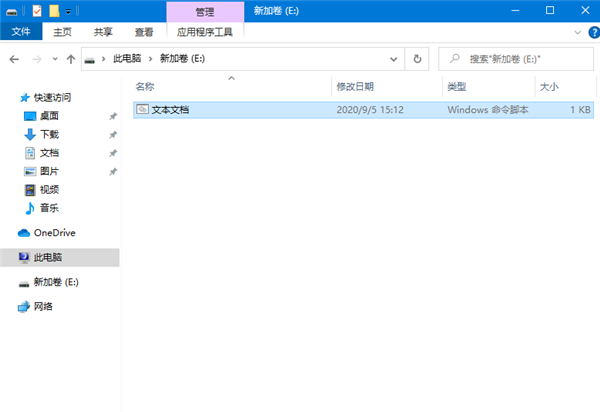Sort by 修改日期 column header
The image size is (600, 412).
(355, 87)
